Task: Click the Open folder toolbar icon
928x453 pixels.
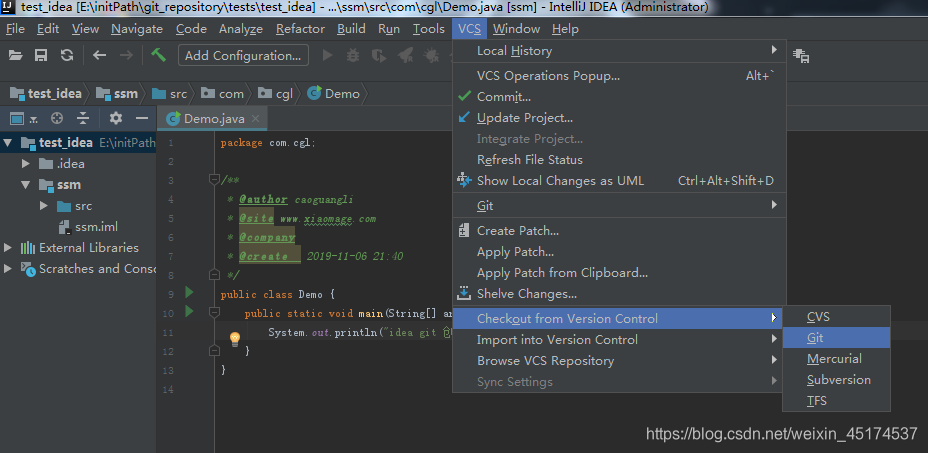Action: (15, 56)
